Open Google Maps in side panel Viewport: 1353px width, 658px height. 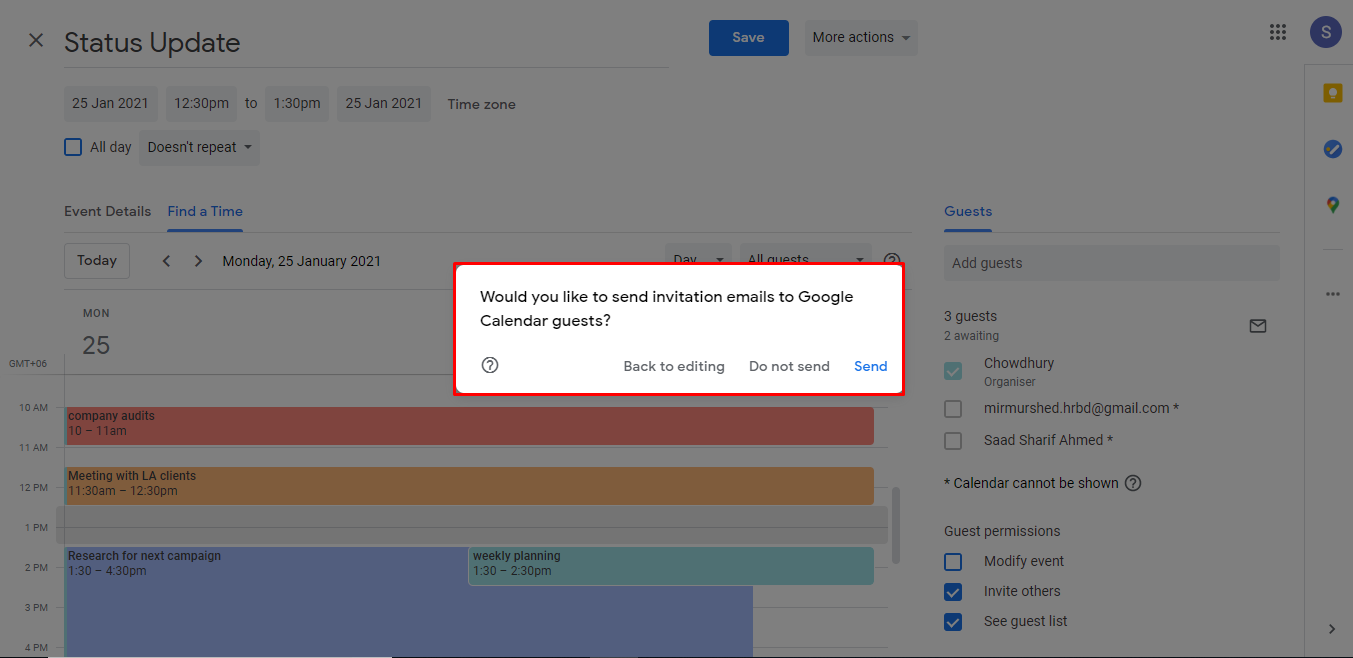click(x=1332, y=205)
